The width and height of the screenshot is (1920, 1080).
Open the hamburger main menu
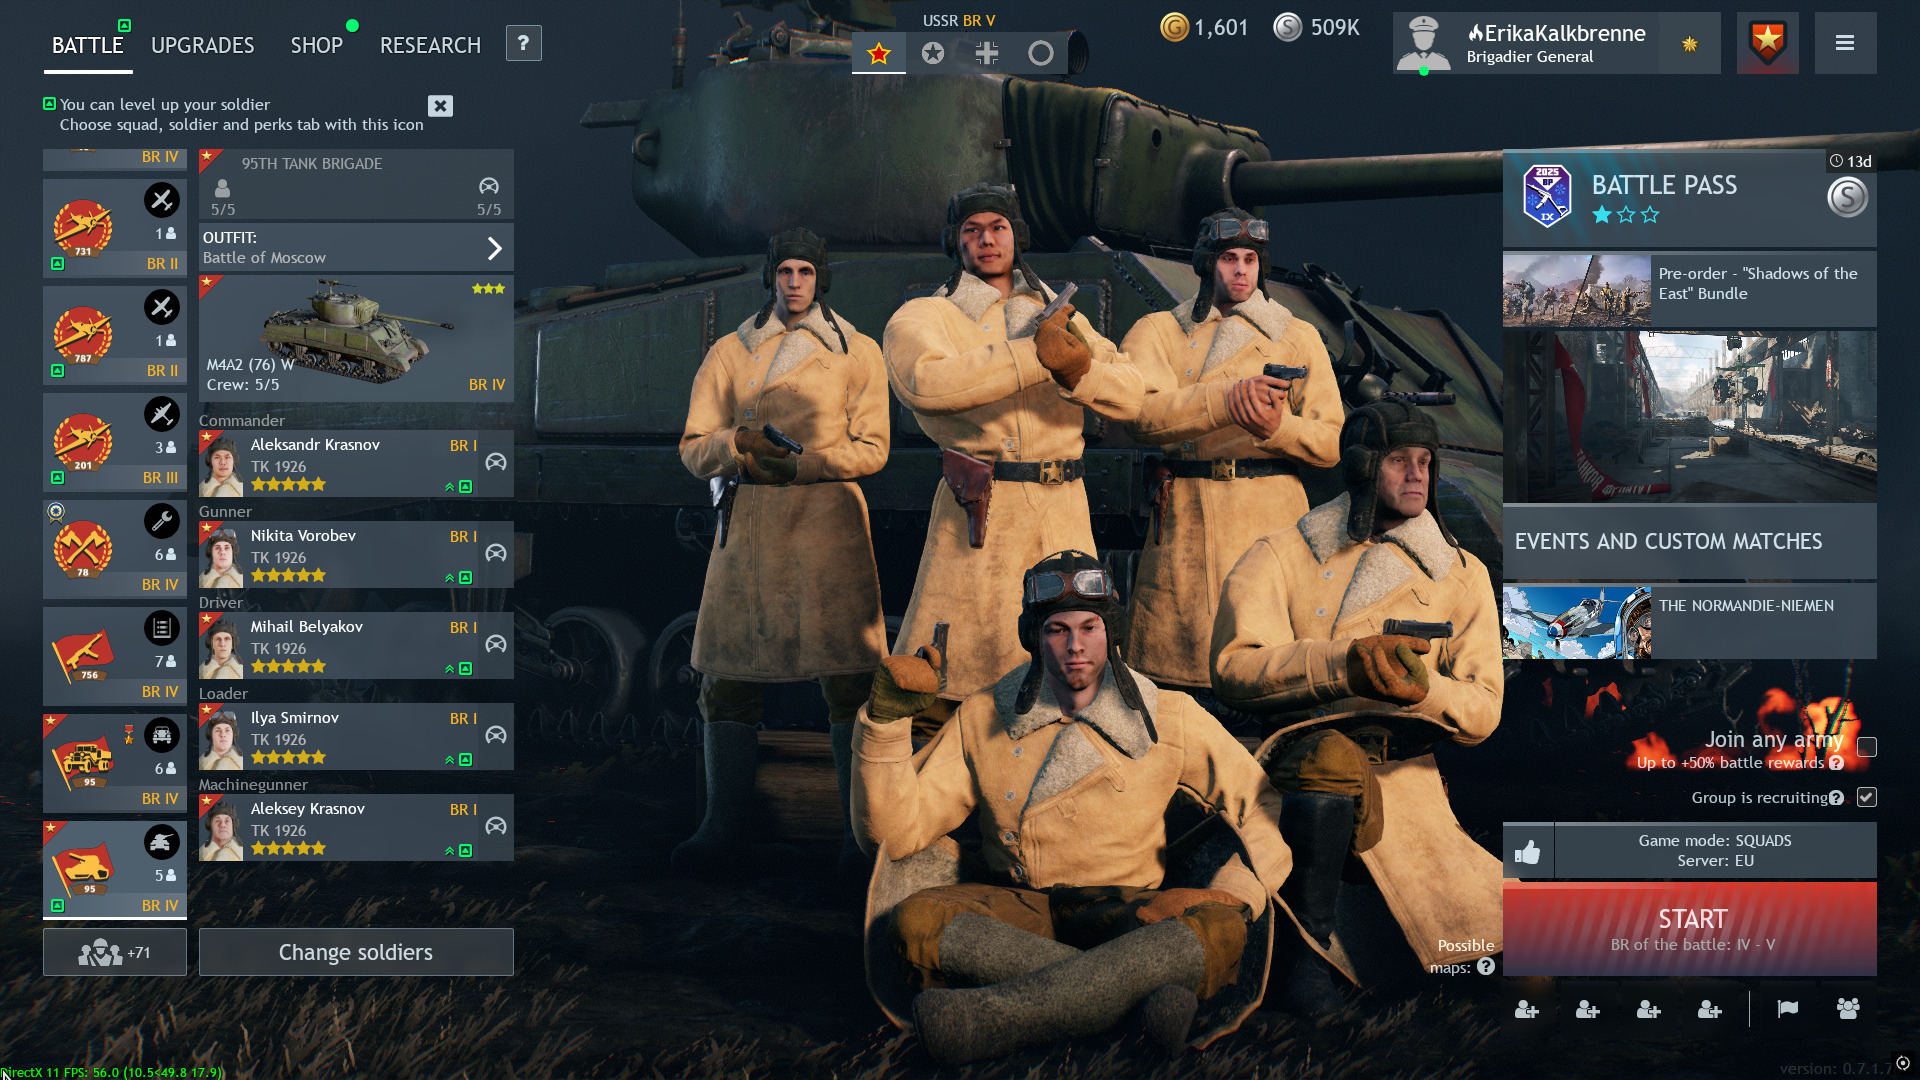tap(1845, 43)
